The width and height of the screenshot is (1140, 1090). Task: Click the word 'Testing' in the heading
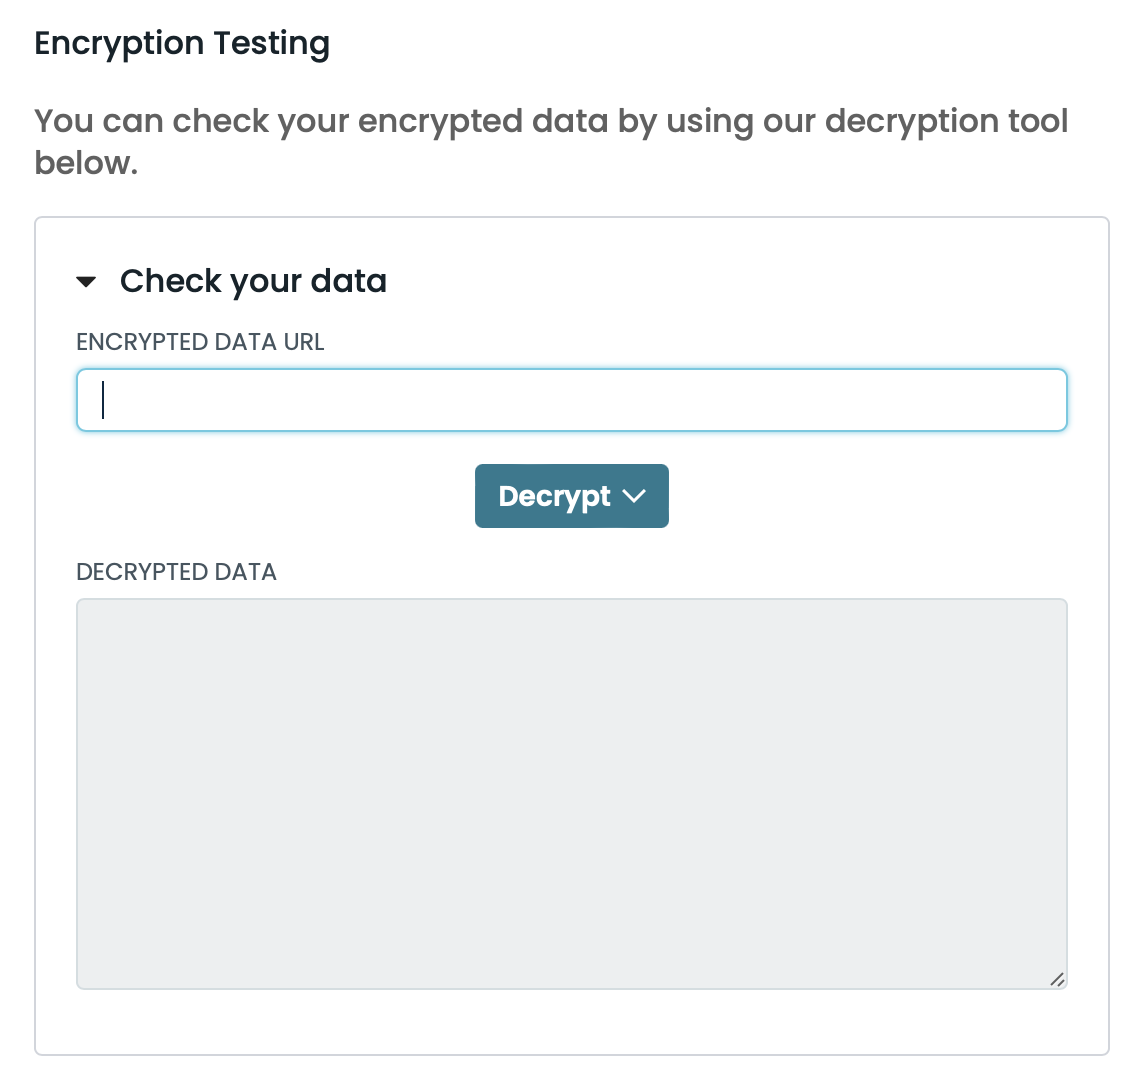(270, 44)
